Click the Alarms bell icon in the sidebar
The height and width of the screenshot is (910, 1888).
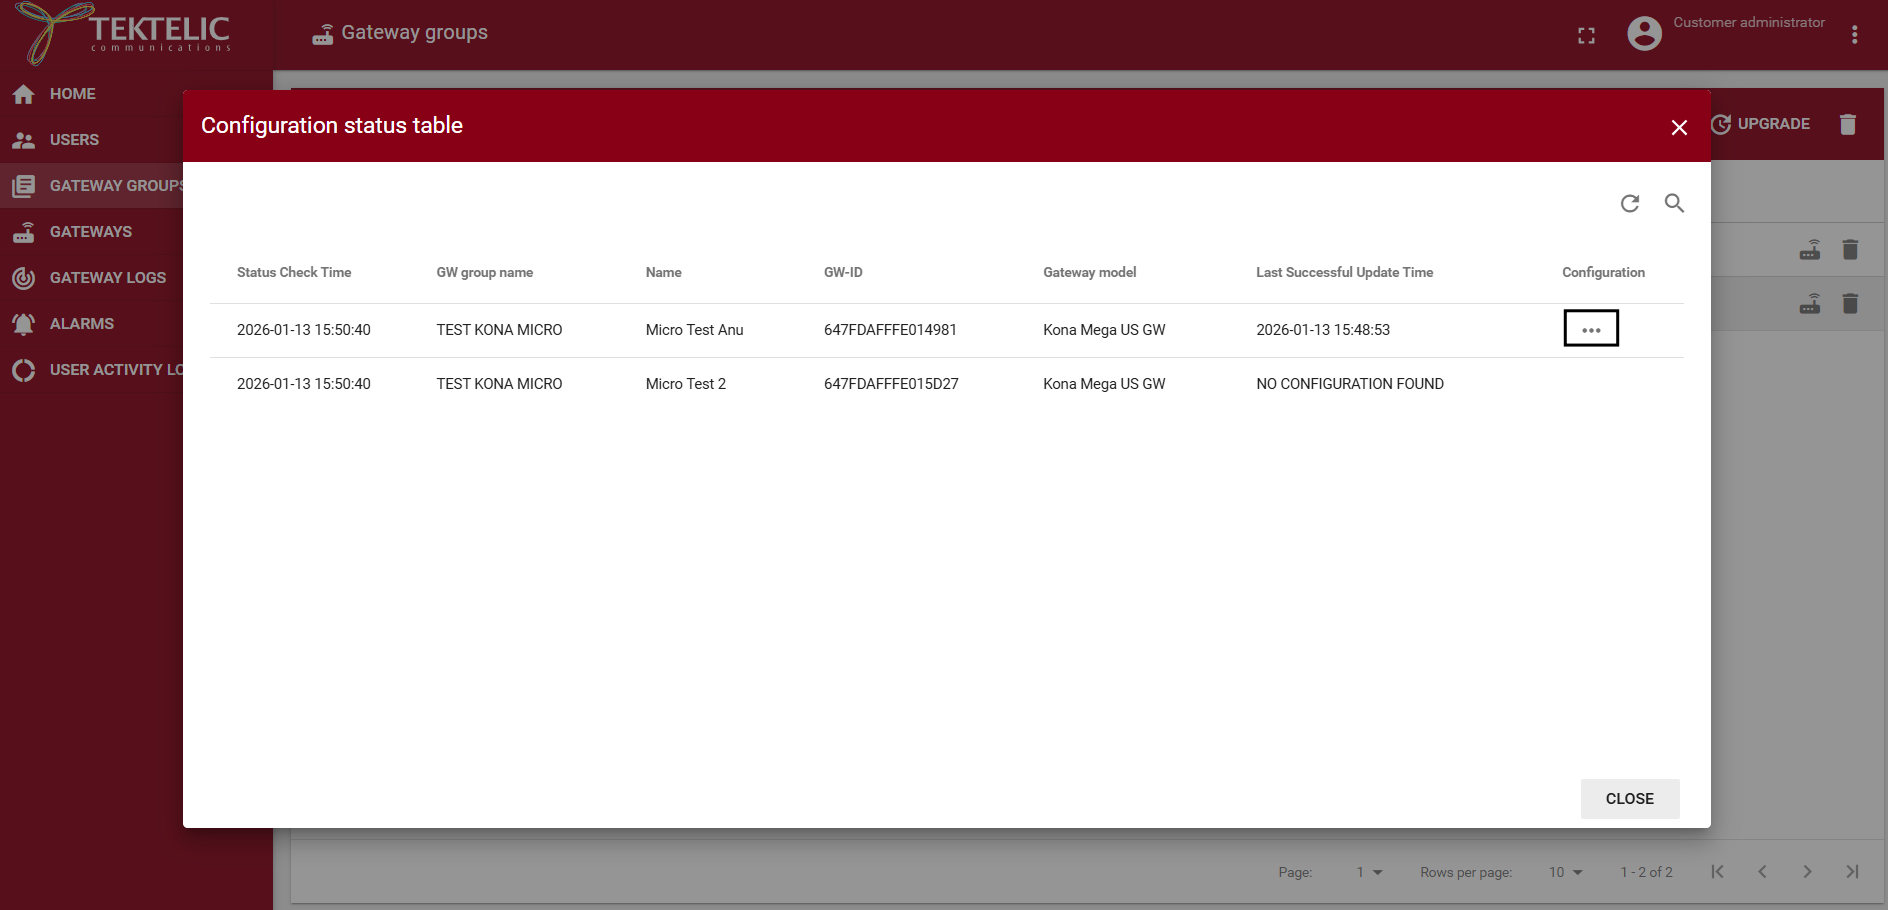point(24,323)
